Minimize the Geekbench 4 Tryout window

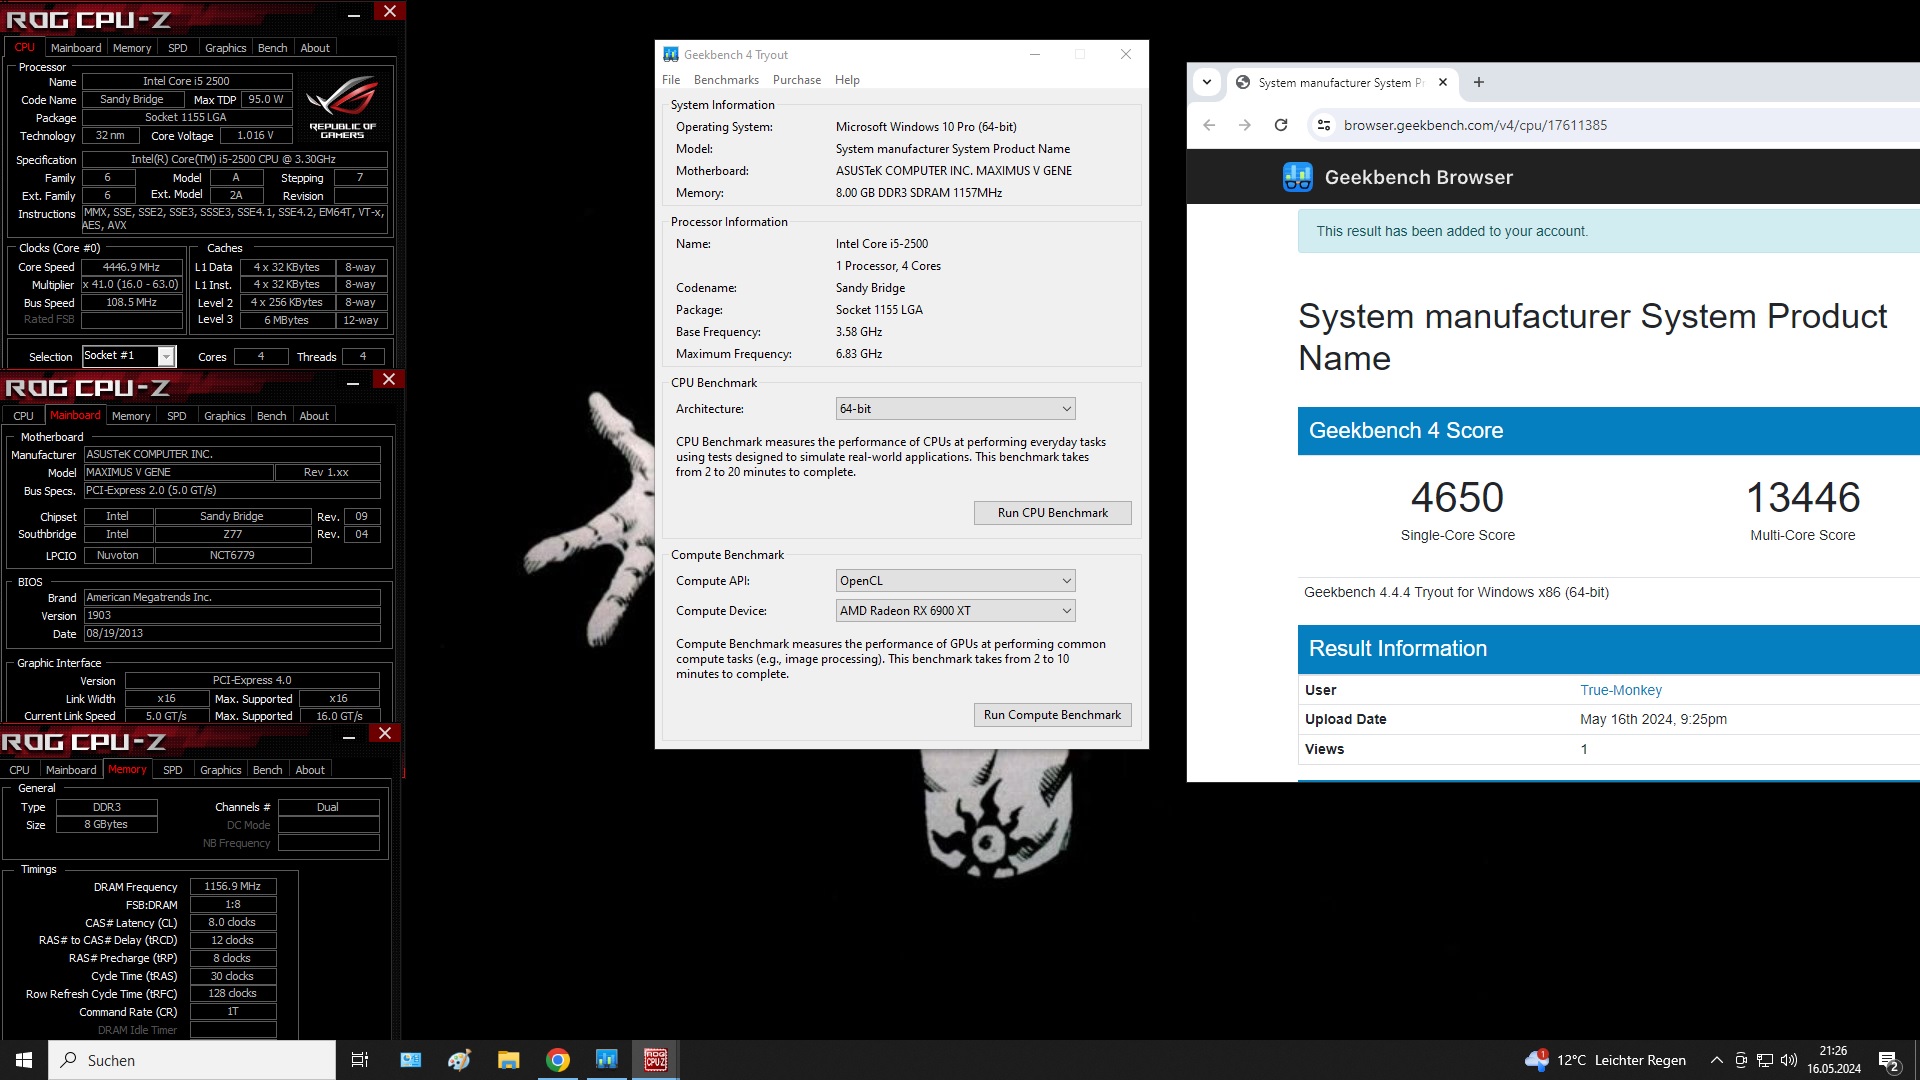coord(1035,54)
